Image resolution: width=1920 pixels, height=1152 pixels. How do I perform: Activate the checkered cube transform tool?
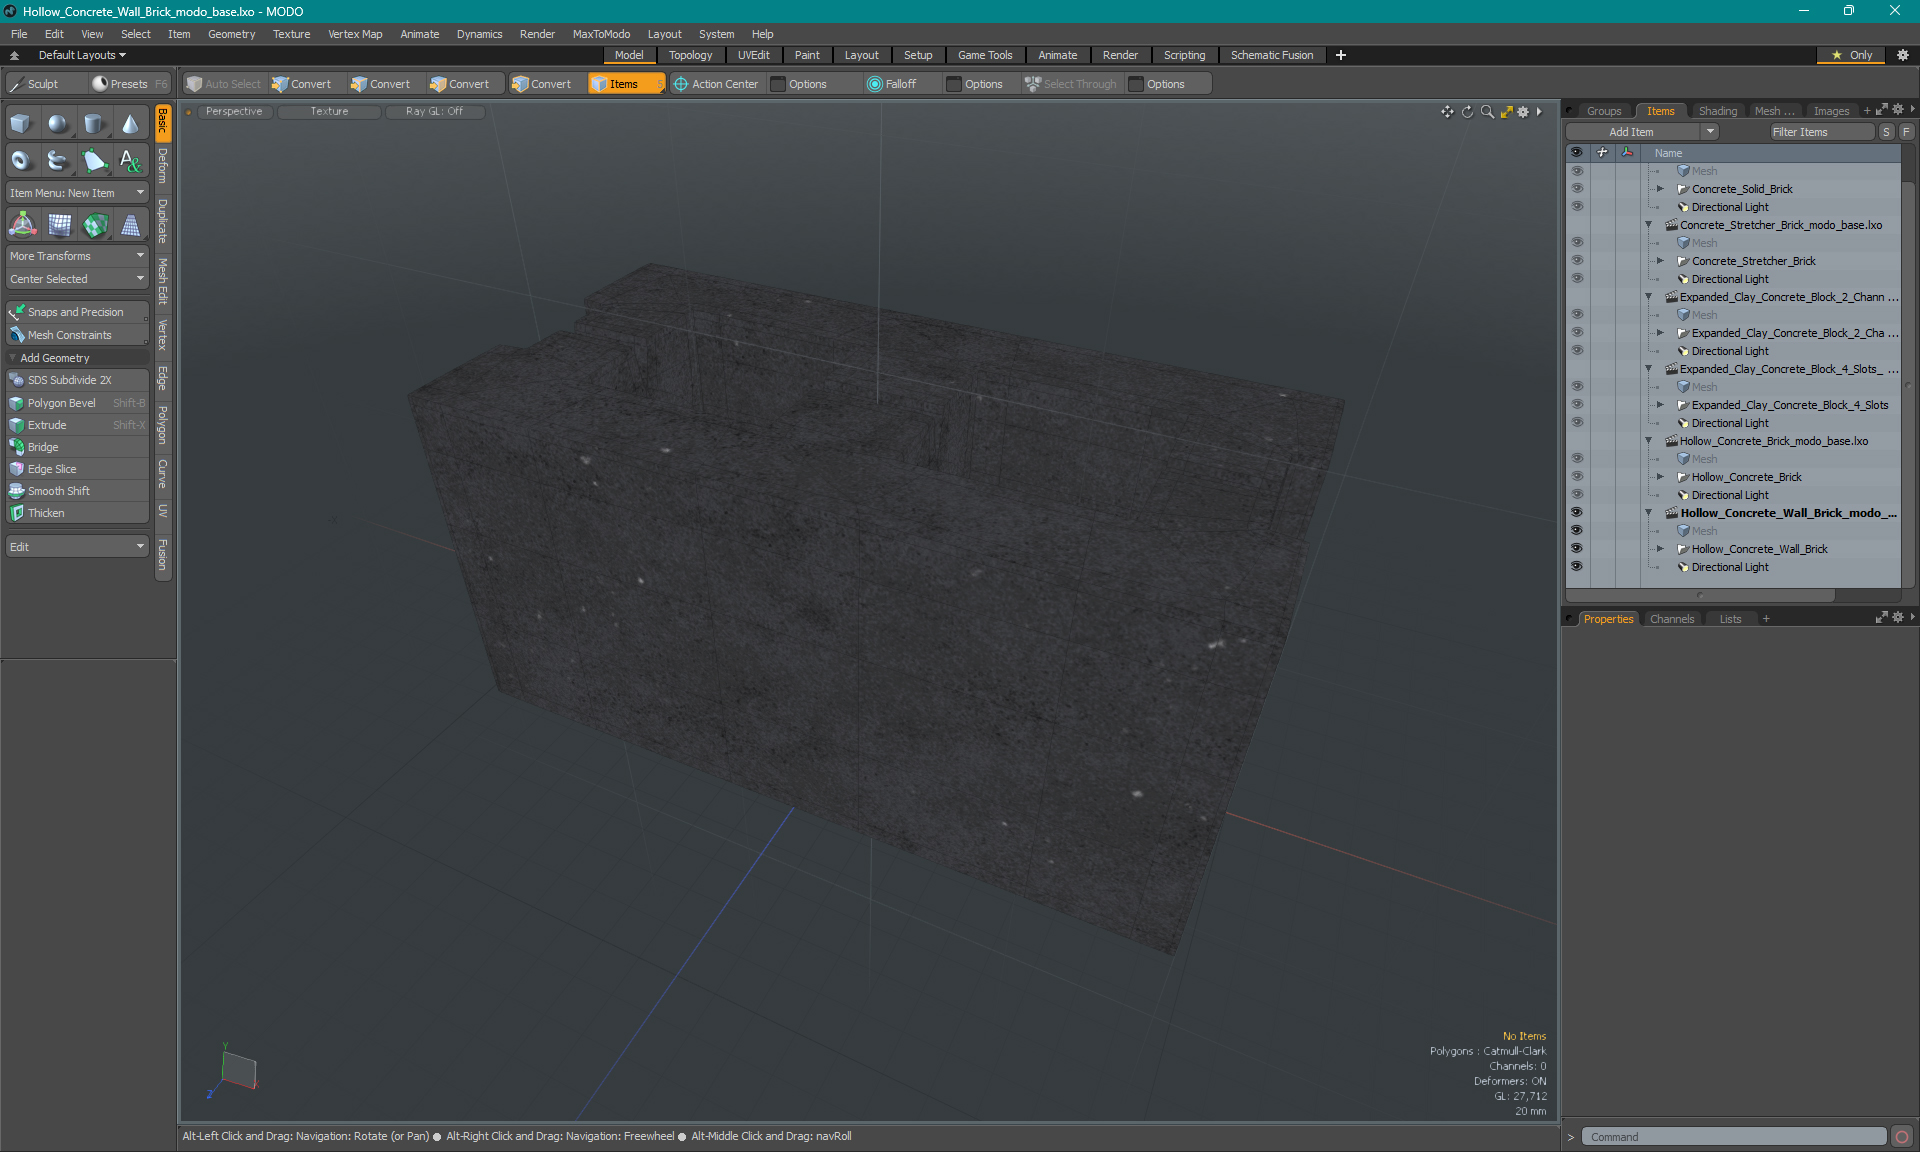point(95,225)
